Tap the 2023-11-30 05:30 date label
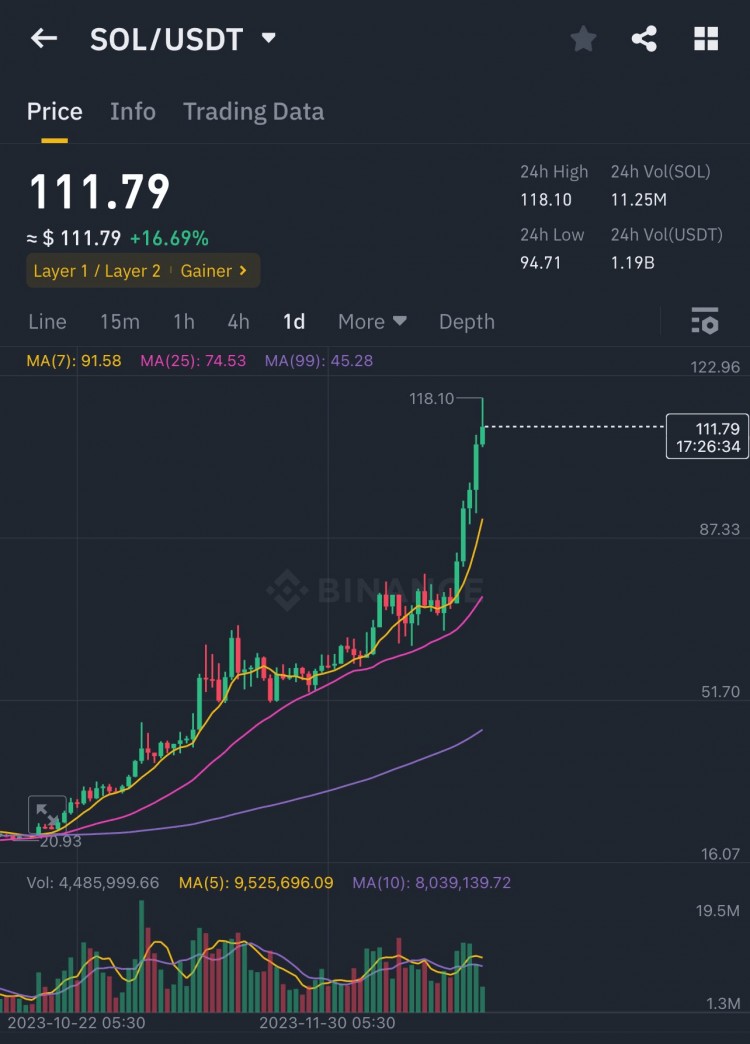The width and height of the screenshot is (750, 1044). [327, 1023]
